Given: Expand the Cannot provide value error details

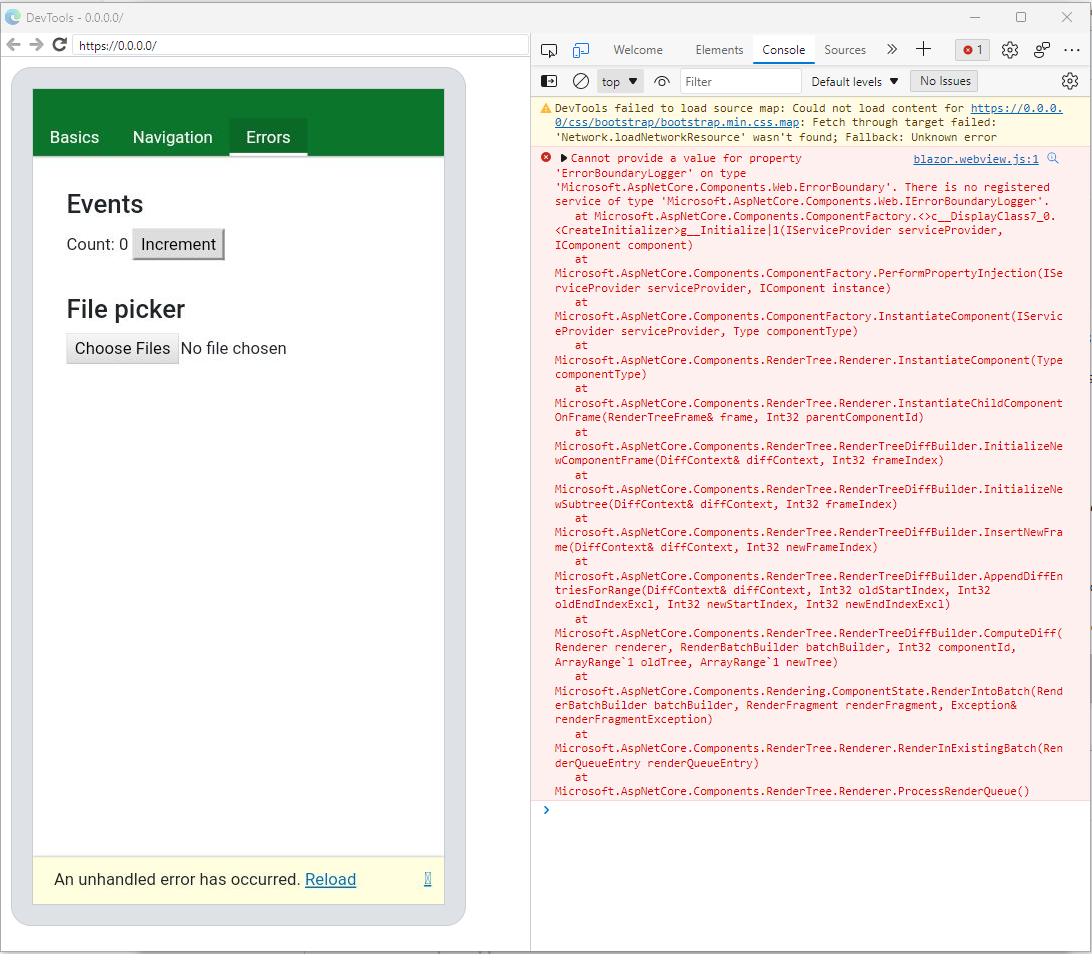Looking at the screenshot, I should pos(566,157).
